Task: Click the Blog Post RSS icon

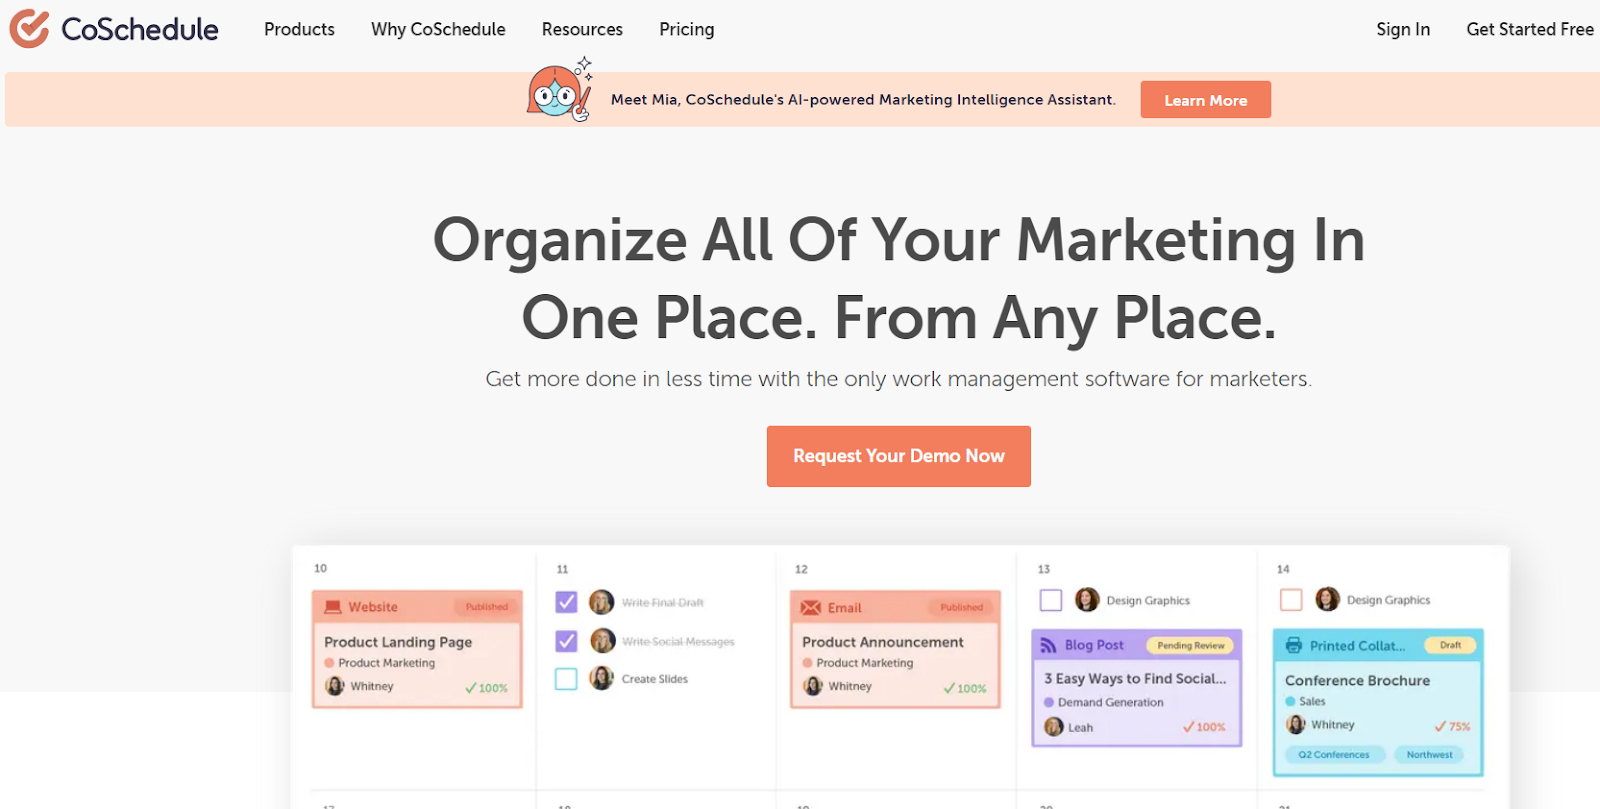Action: pos(1049,646)
